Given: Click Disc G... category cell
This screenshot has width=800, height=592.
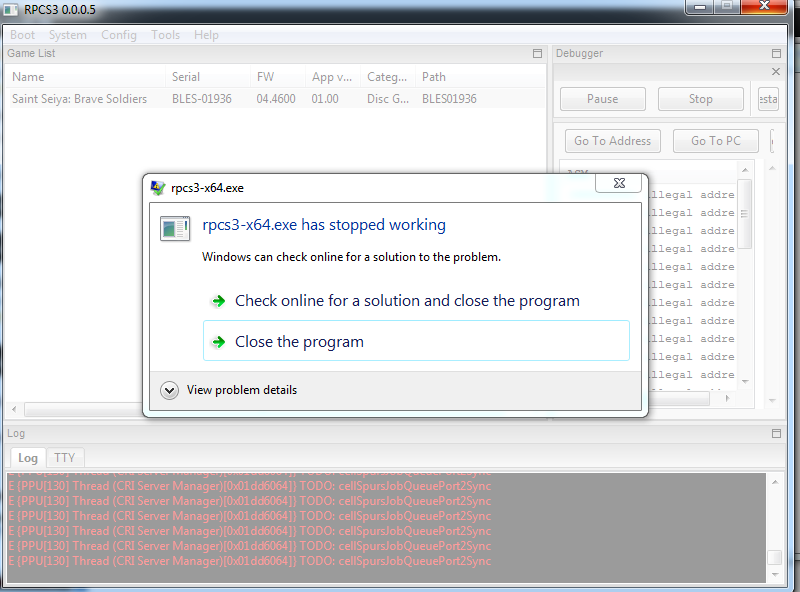Looking at the screenshot, I should point(388,98).
